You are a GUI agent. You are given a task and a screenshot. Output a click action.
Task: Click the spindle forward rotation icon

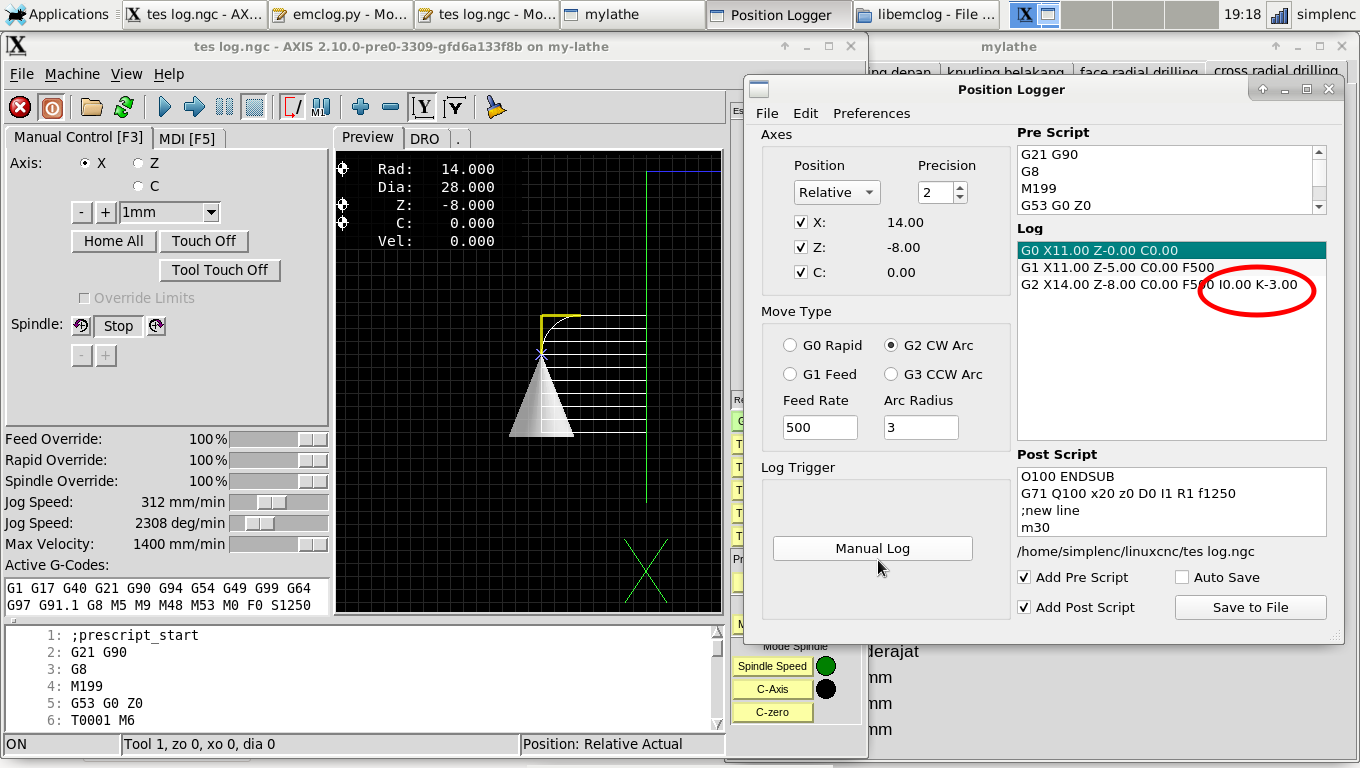pos(157,326)
